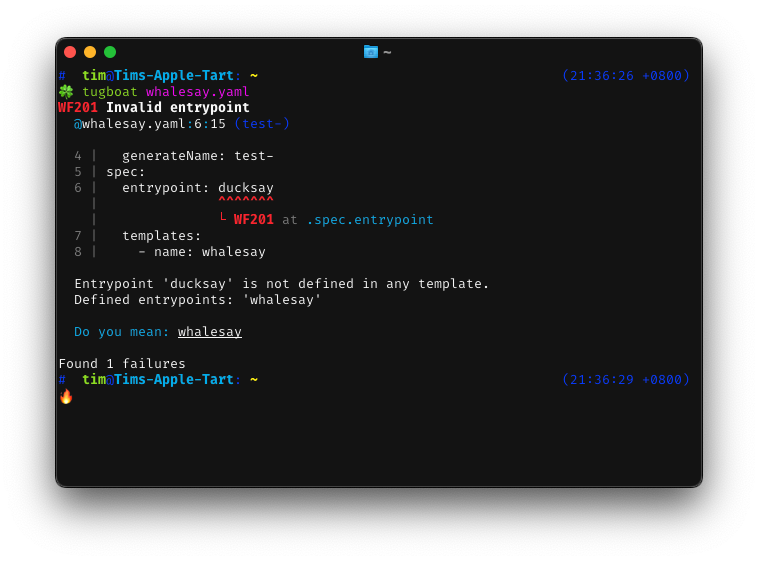Viewport: 758px width, 561px height.
Task: Click the 'Do you mean:' label
Action: click(121, 332)
